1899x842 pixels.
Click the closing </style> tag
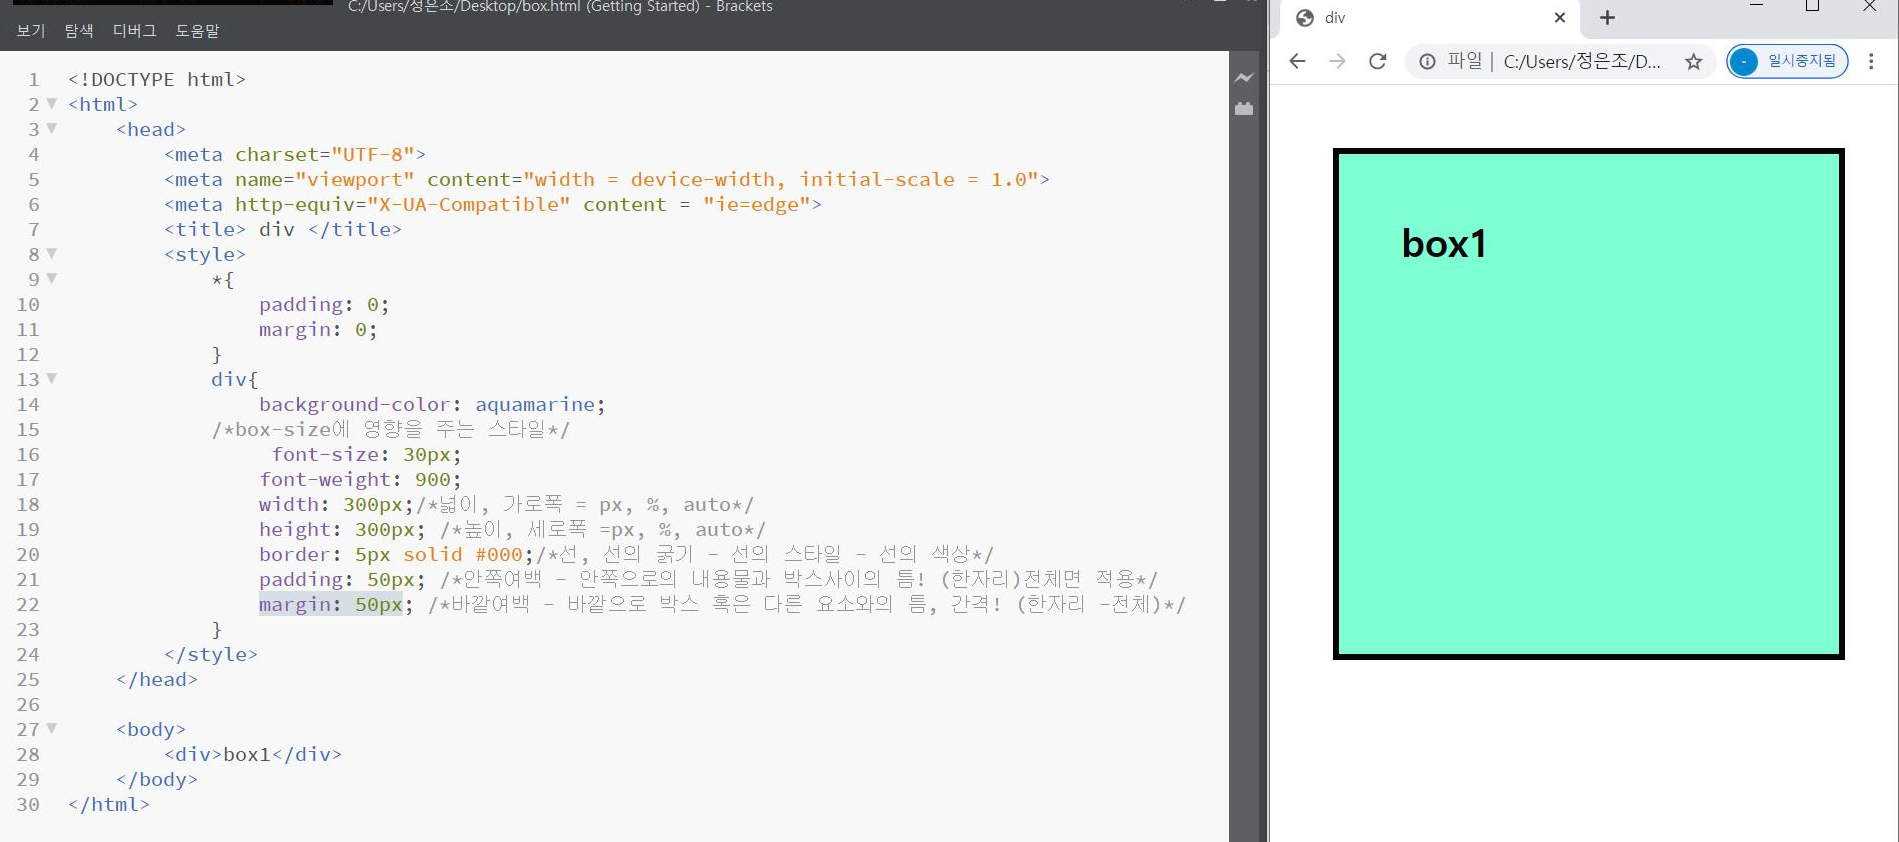211,654
